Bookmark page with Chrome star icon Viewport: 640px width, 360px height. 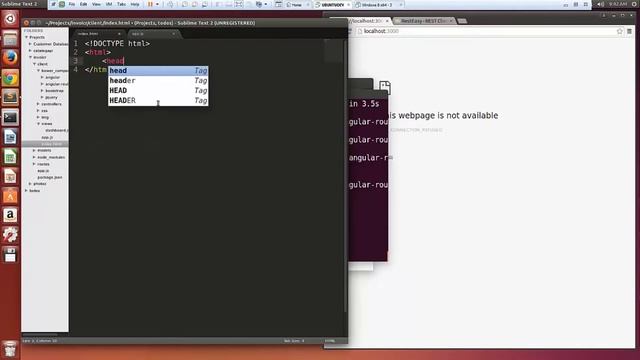[x=620, y=31]
